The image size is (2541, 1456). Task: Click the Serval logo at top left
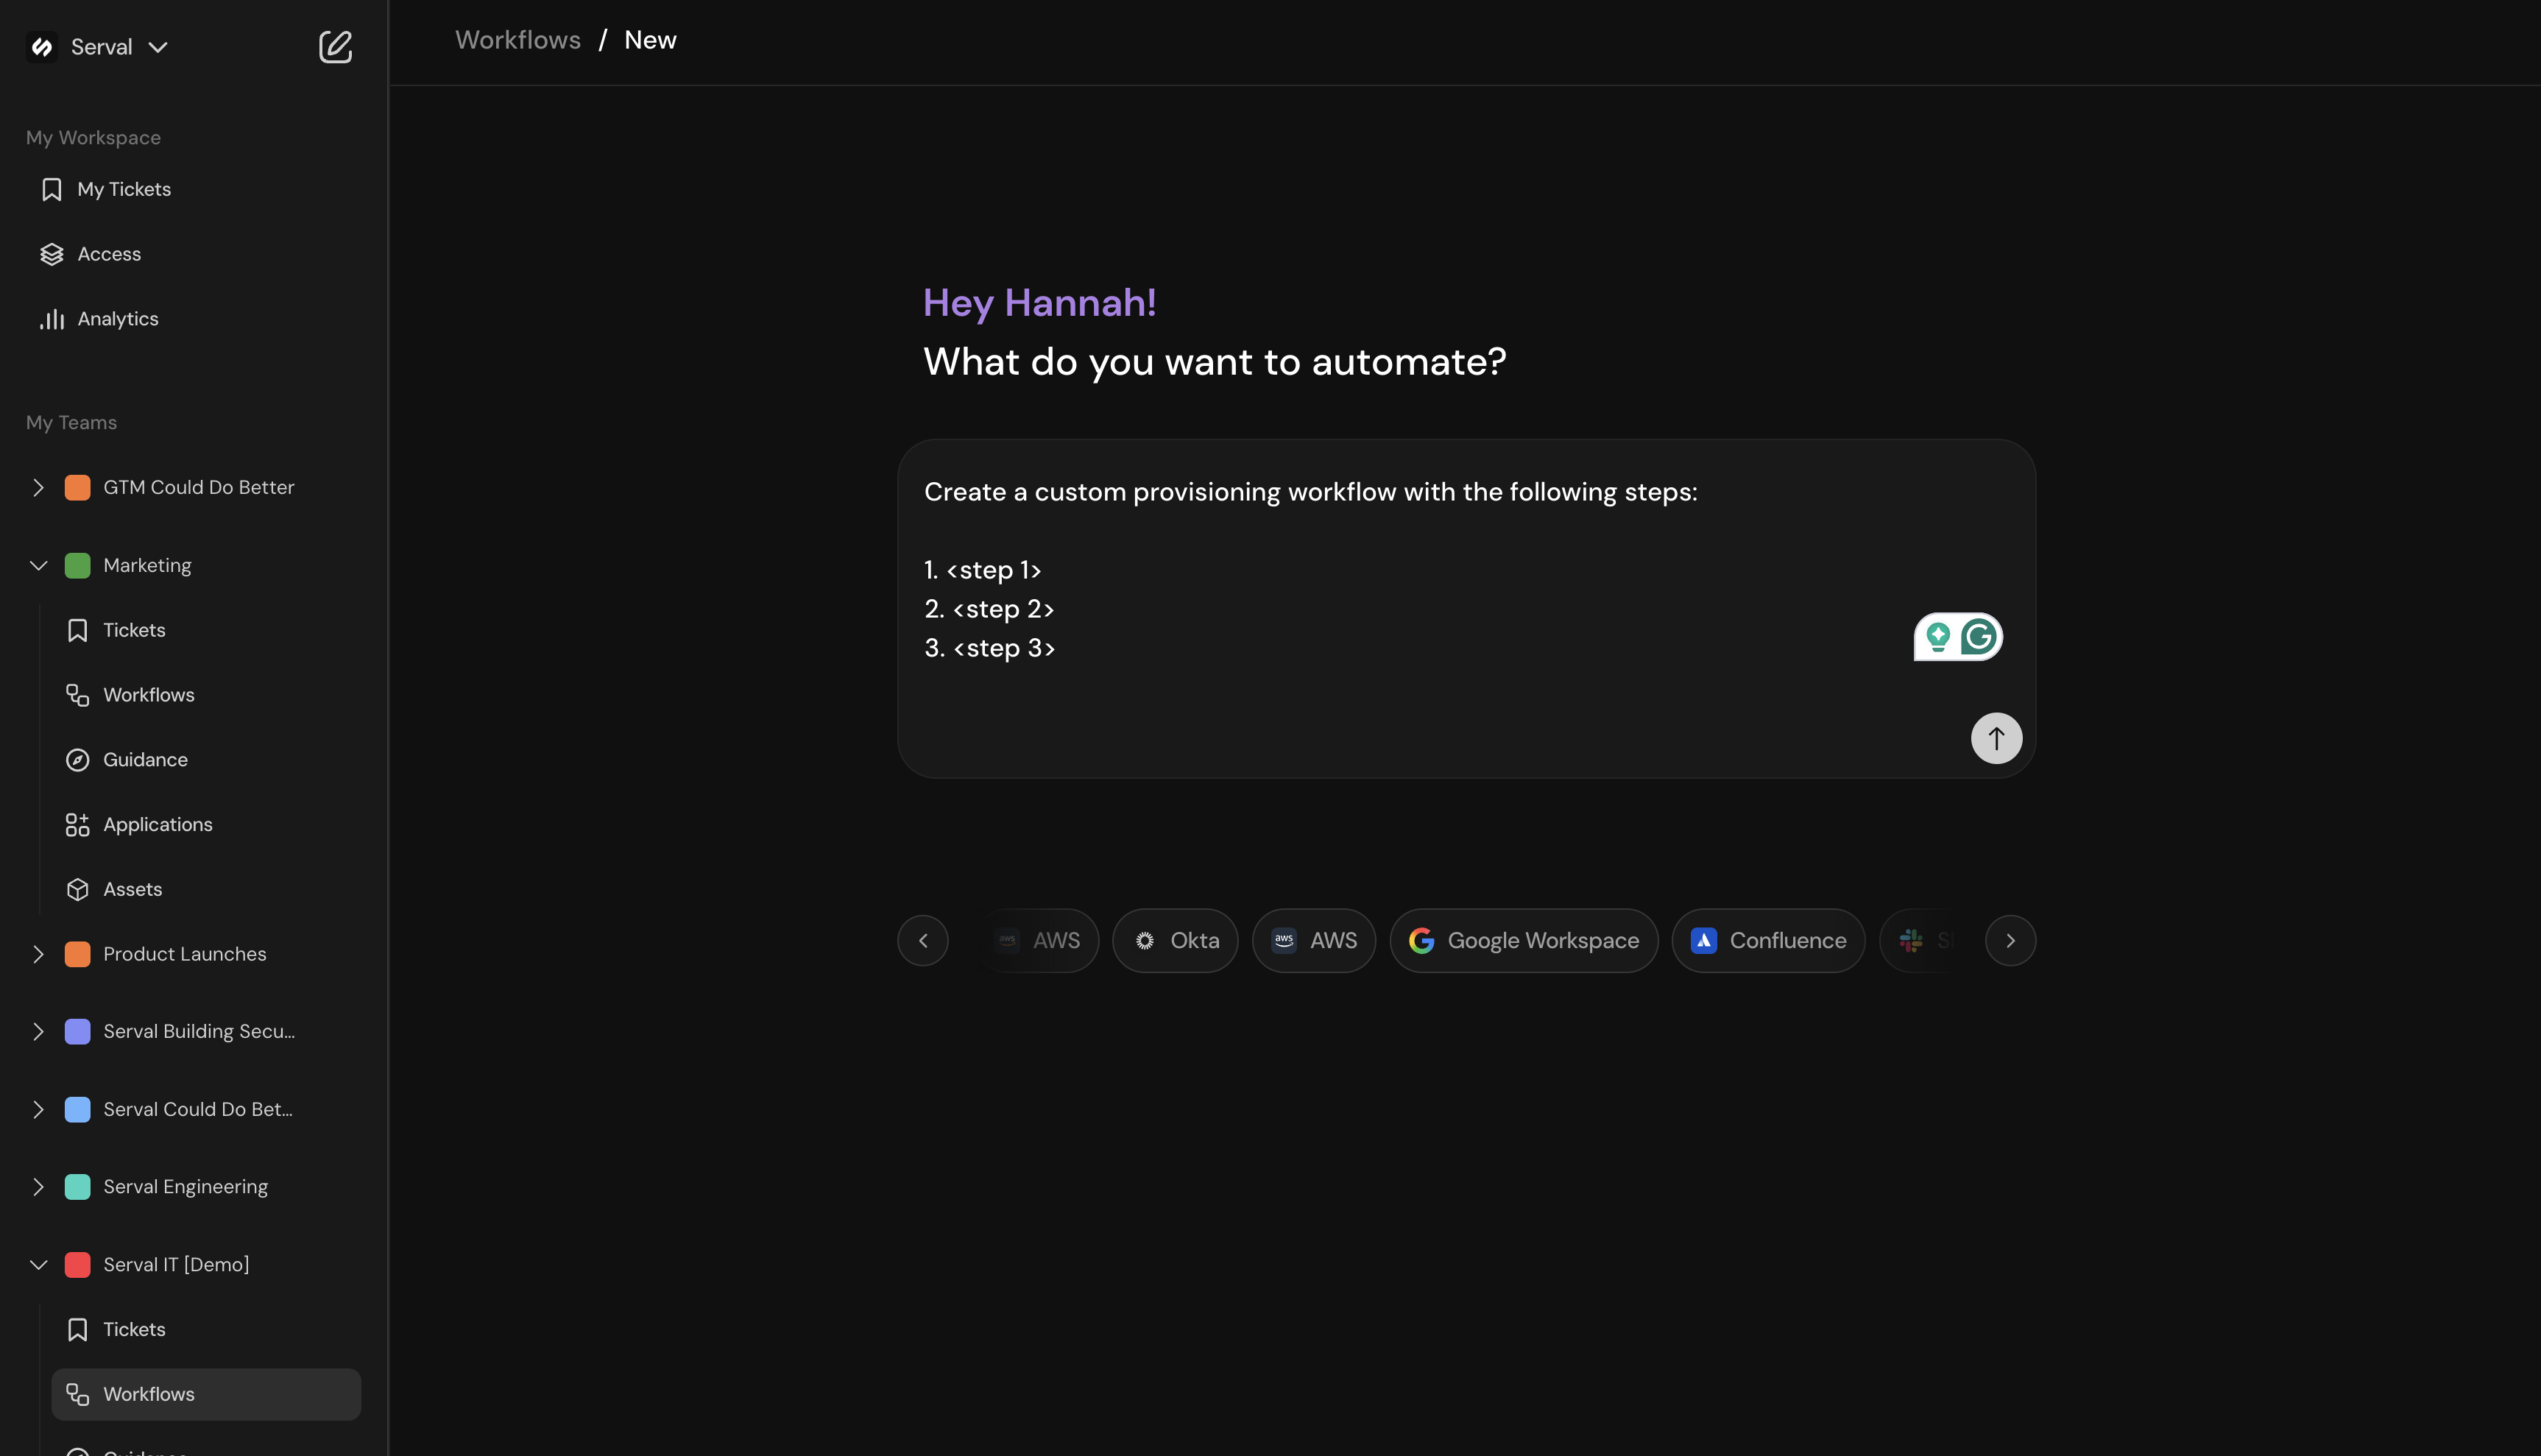click(x=41, y=46)
